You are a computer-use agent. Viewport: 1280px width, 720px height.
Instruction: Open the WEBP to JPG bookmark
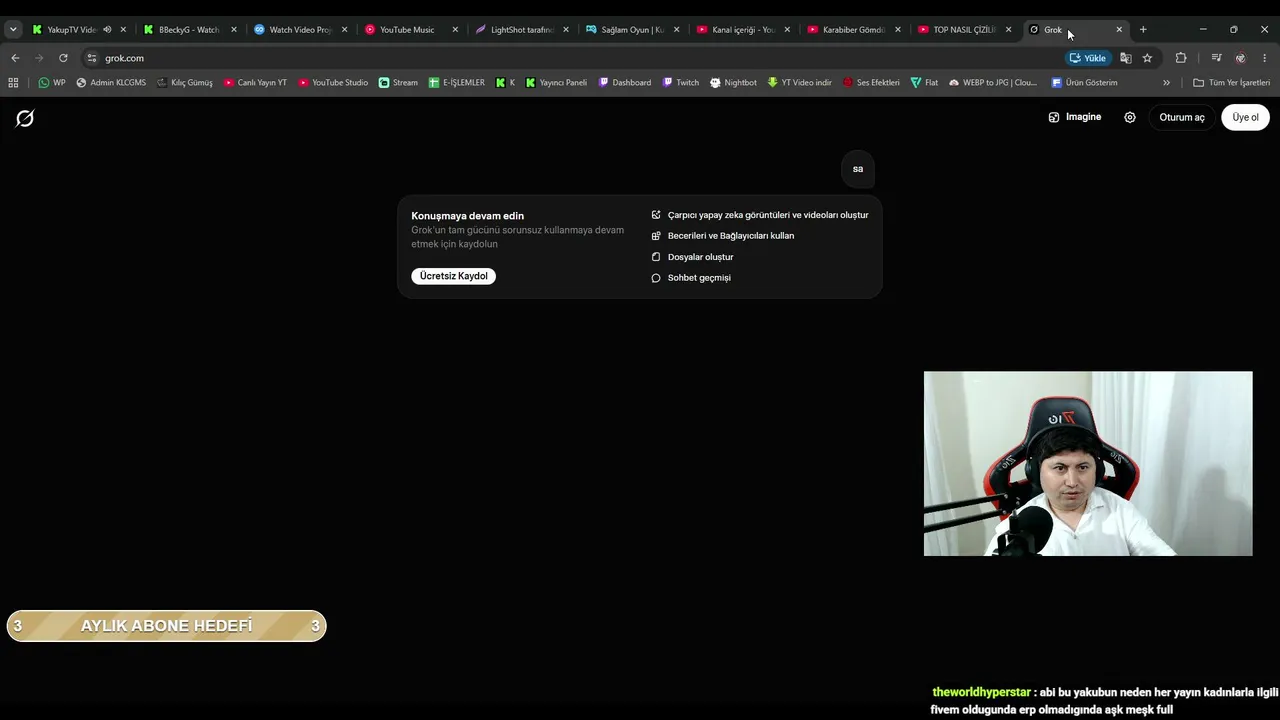point(993,83)
